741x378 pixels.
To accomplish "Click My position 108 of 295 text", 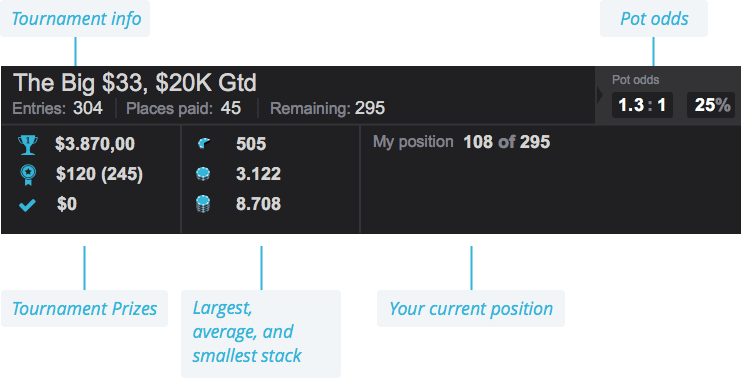I will coord(461,142).
